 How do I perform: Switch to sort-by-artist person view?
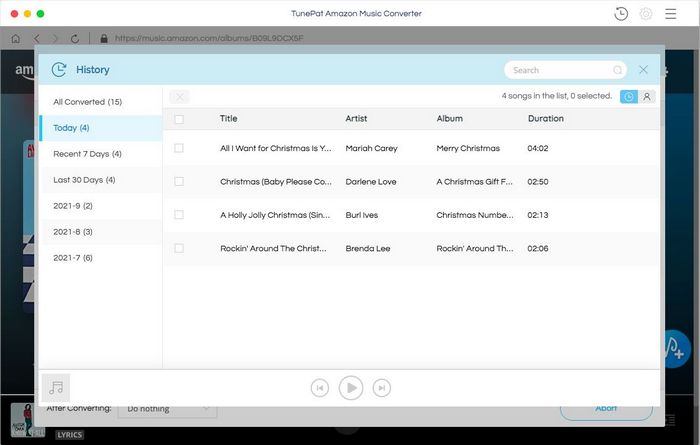646,96
